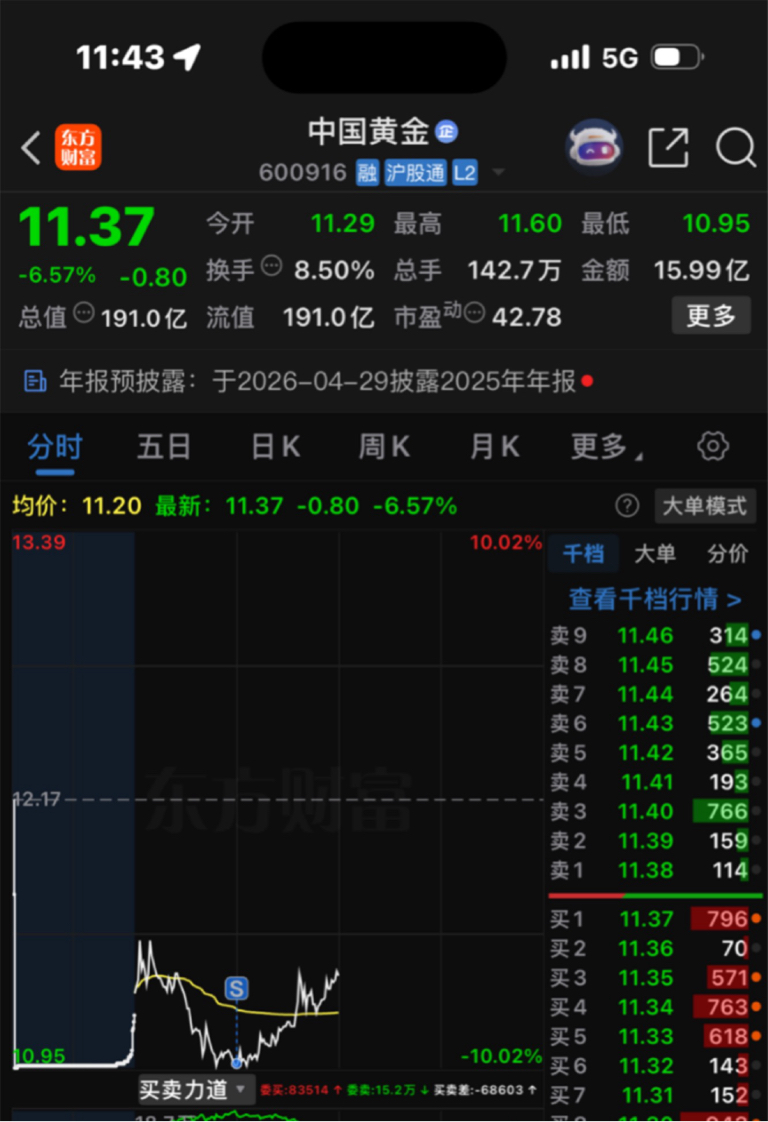This screenshot has width=768, height=1122.
Task: Expand the 更多 chart period menu
Action: pyautogui.click(x=606, y=447)
